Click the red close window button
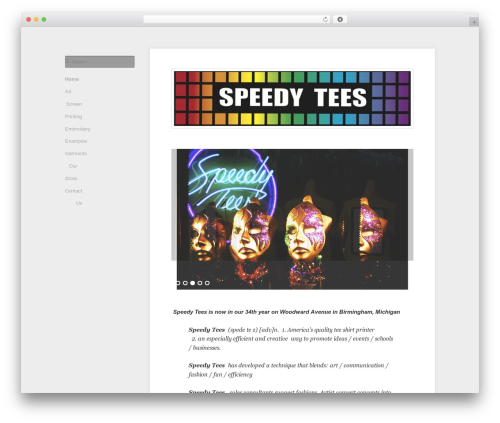500x423 pixels. click(x=29, y=19)
